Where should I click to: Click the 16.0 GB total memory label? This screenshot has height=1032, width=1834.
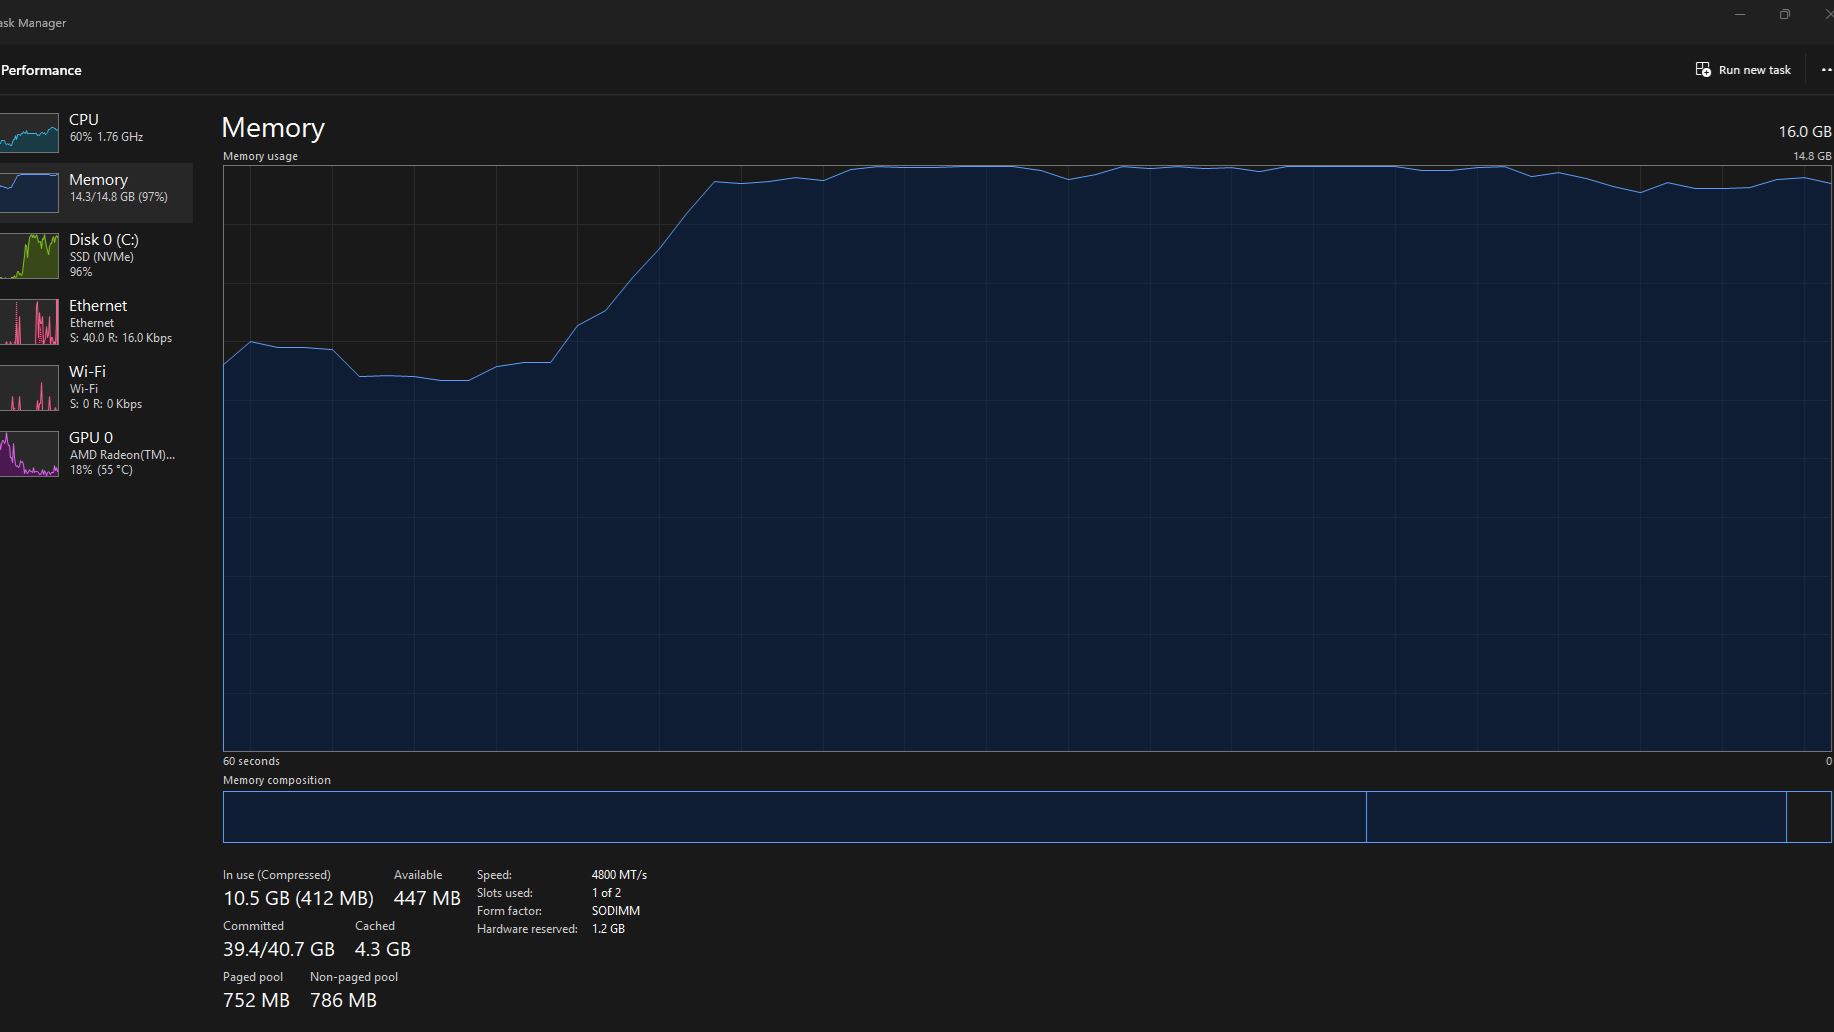point(1804,132)
